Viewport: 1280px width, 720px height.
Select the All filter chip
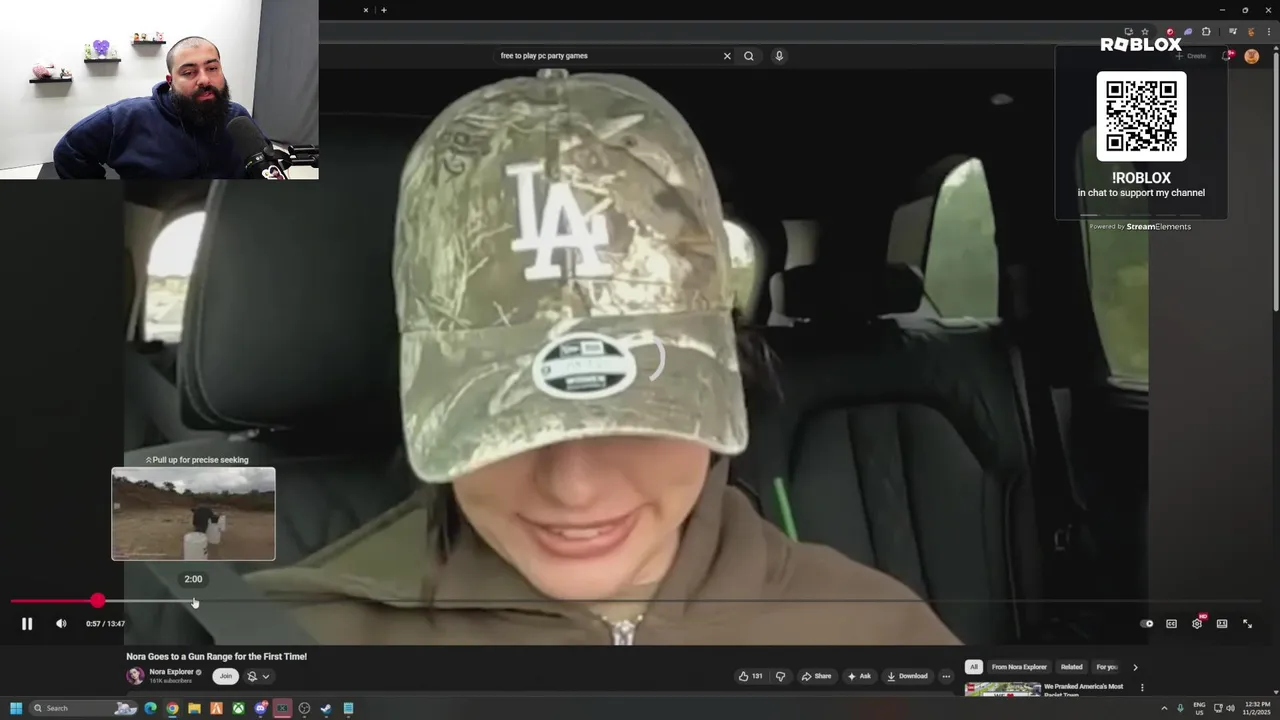(x=973, y=667)
